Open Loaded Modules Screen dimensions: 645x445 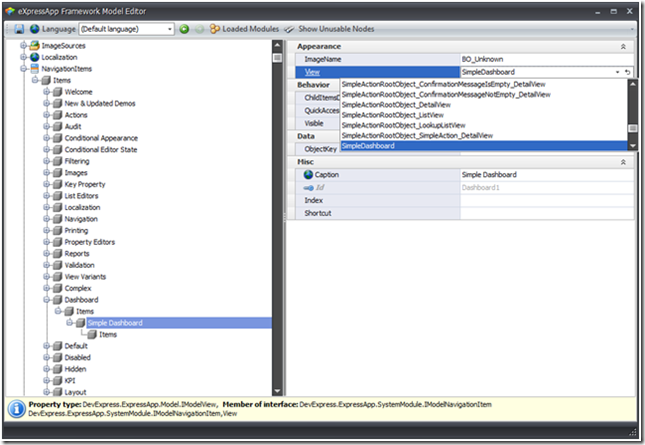(244, 29)
